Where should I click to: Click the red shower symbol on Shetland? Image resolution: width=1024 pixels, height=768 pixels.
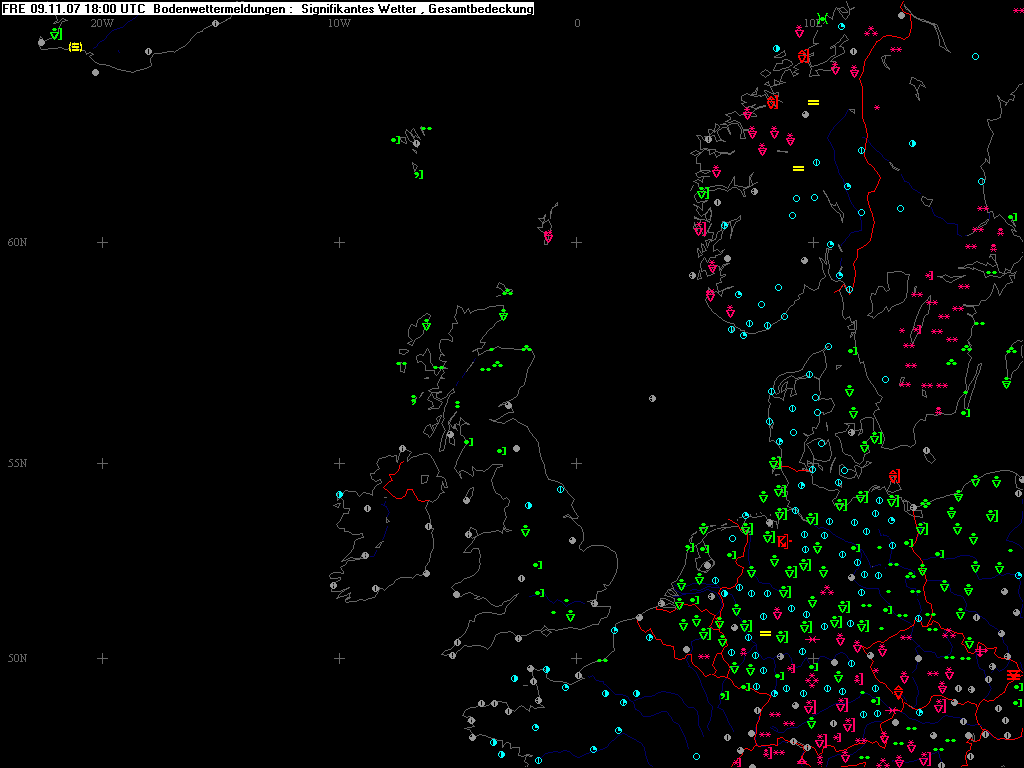548,237
